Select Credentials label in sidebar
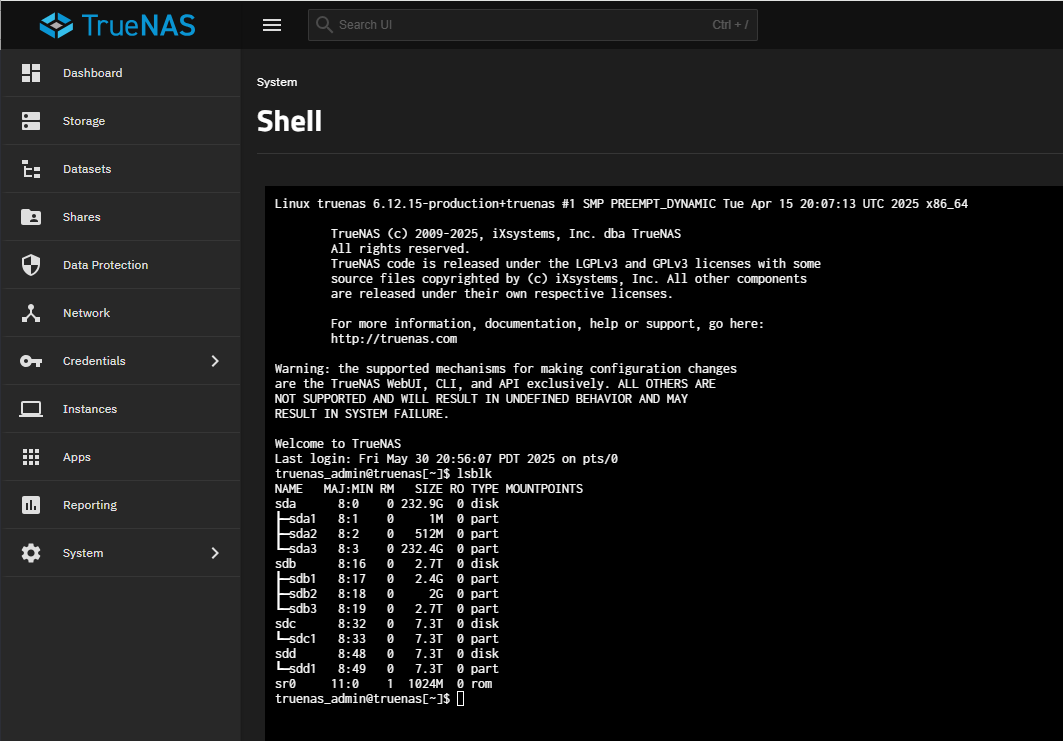Image resolution: width=1063 pixels, height=741 pixels. pos(94,361)
